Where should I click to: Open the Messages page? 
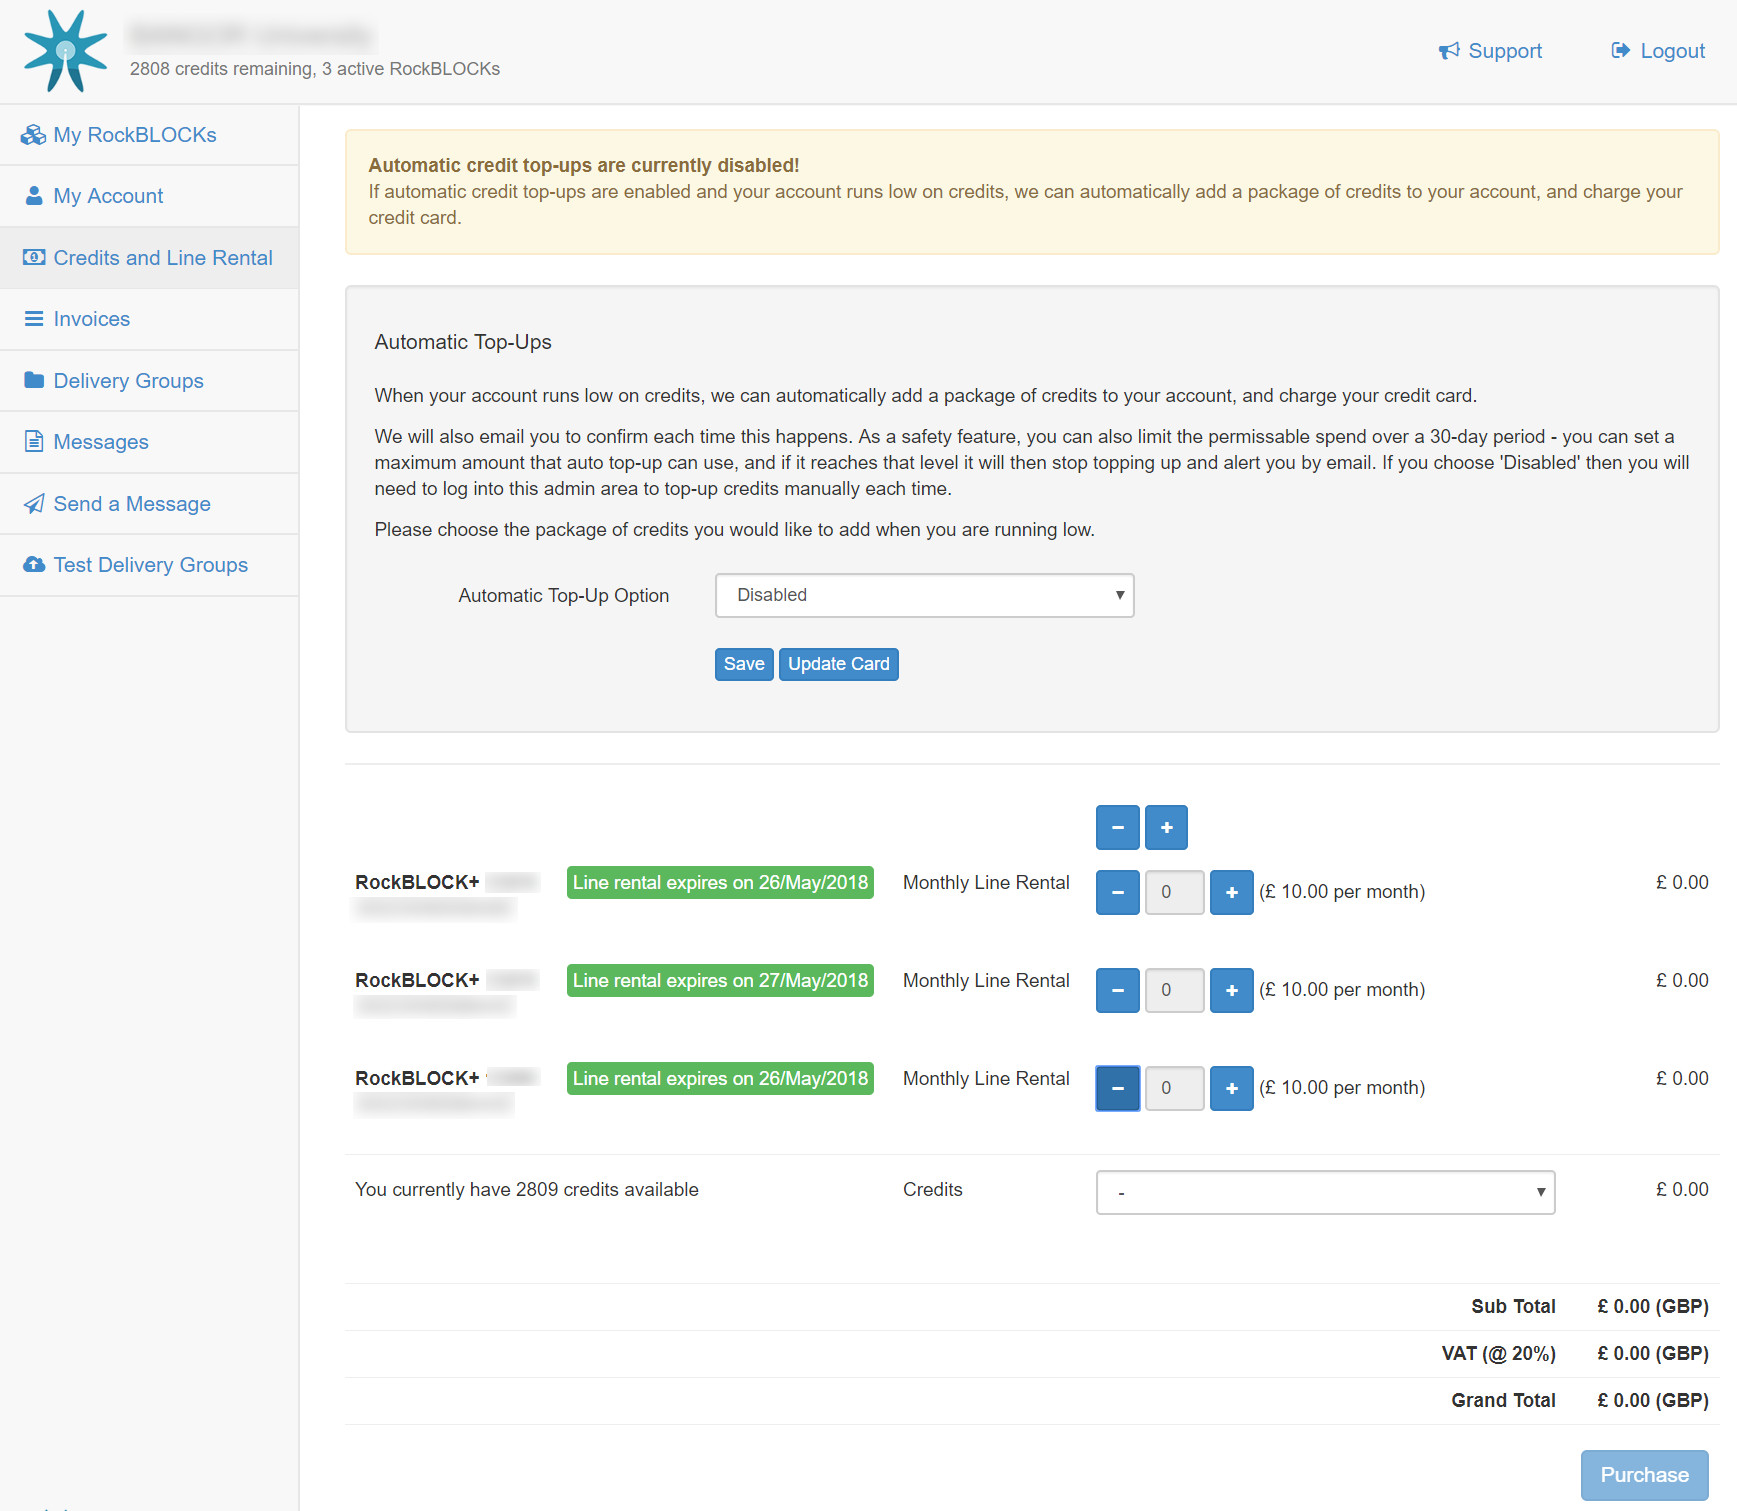pos(149,442)
